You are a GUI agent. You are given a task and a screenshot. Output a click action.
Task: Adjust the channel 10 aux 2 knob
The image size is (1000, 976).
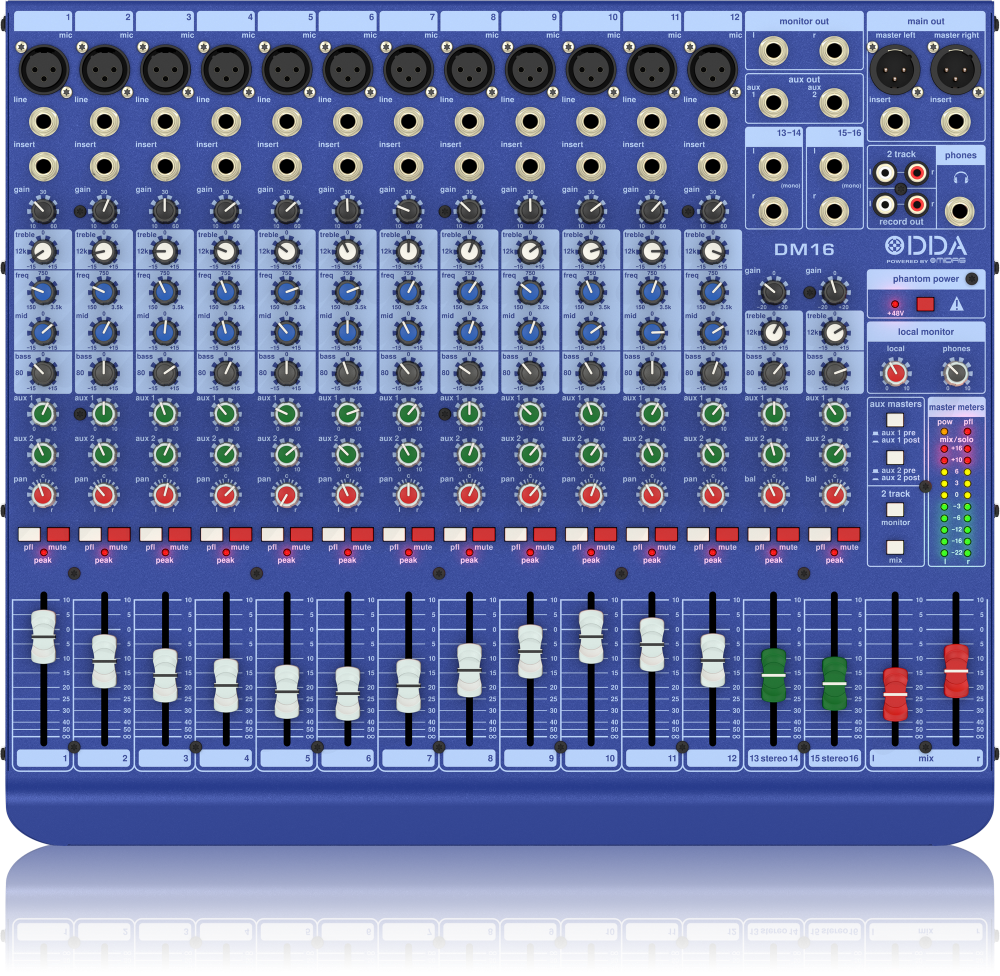coord(591,454)
